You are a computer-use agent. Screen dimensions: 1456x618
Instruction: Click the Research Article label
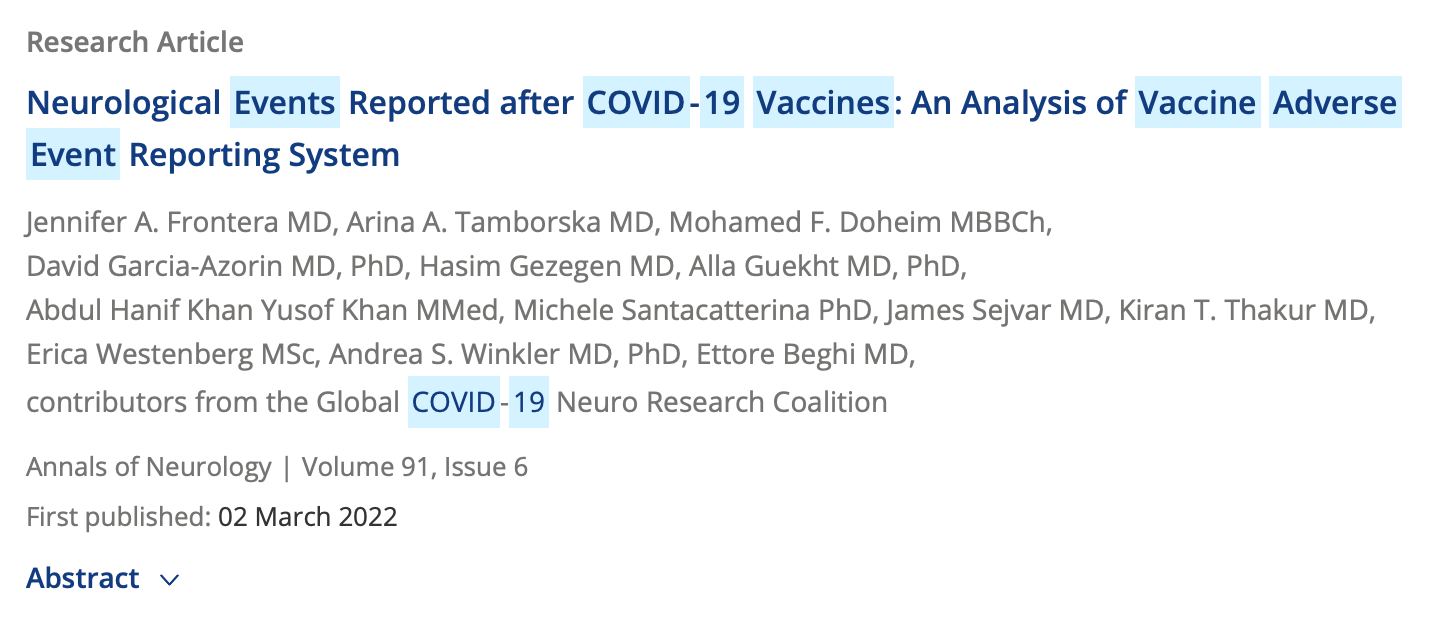tap(135, 43)
